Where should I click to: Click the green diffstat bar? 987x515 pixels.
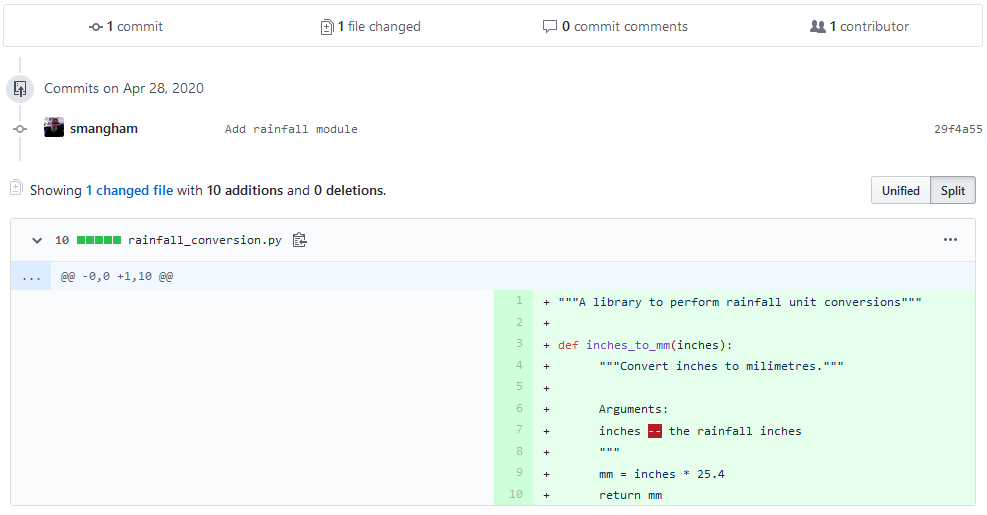point(99,240)
